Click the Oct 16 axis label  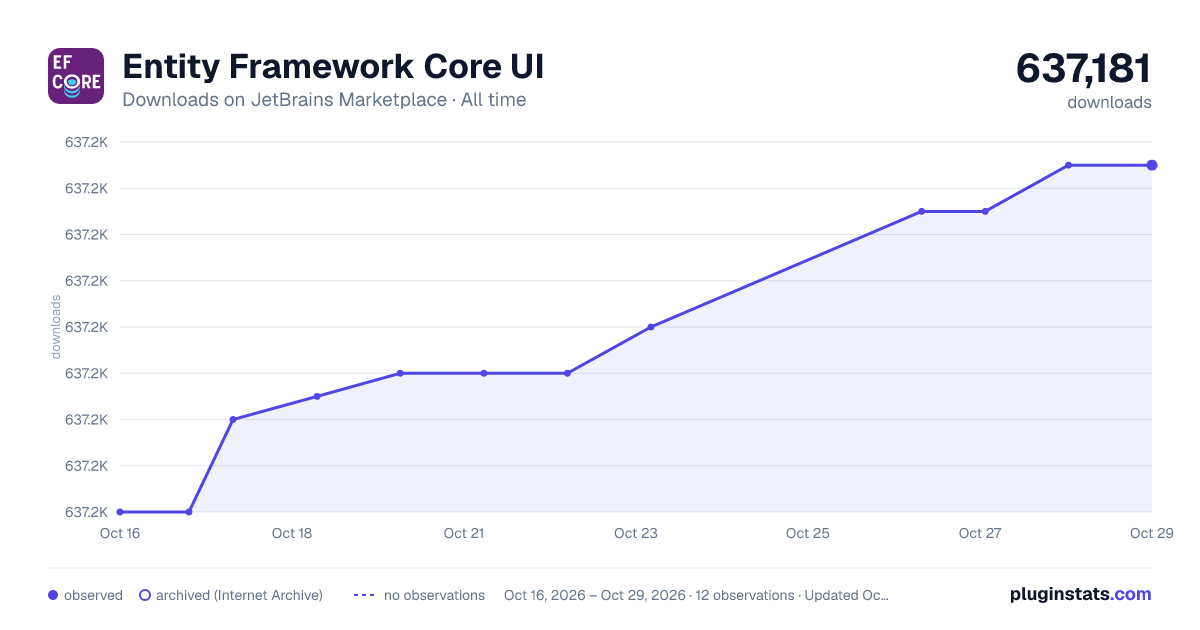pos(120,533)
